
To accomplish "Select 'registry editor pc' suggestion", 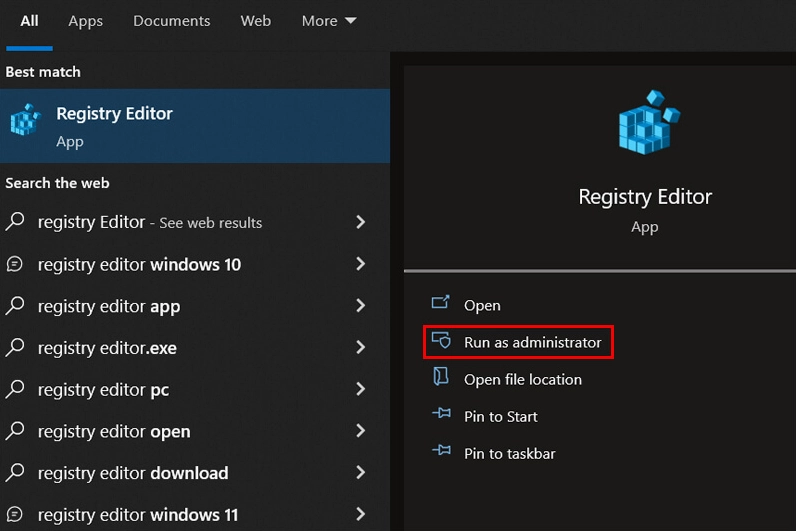I will click(195, 389).
